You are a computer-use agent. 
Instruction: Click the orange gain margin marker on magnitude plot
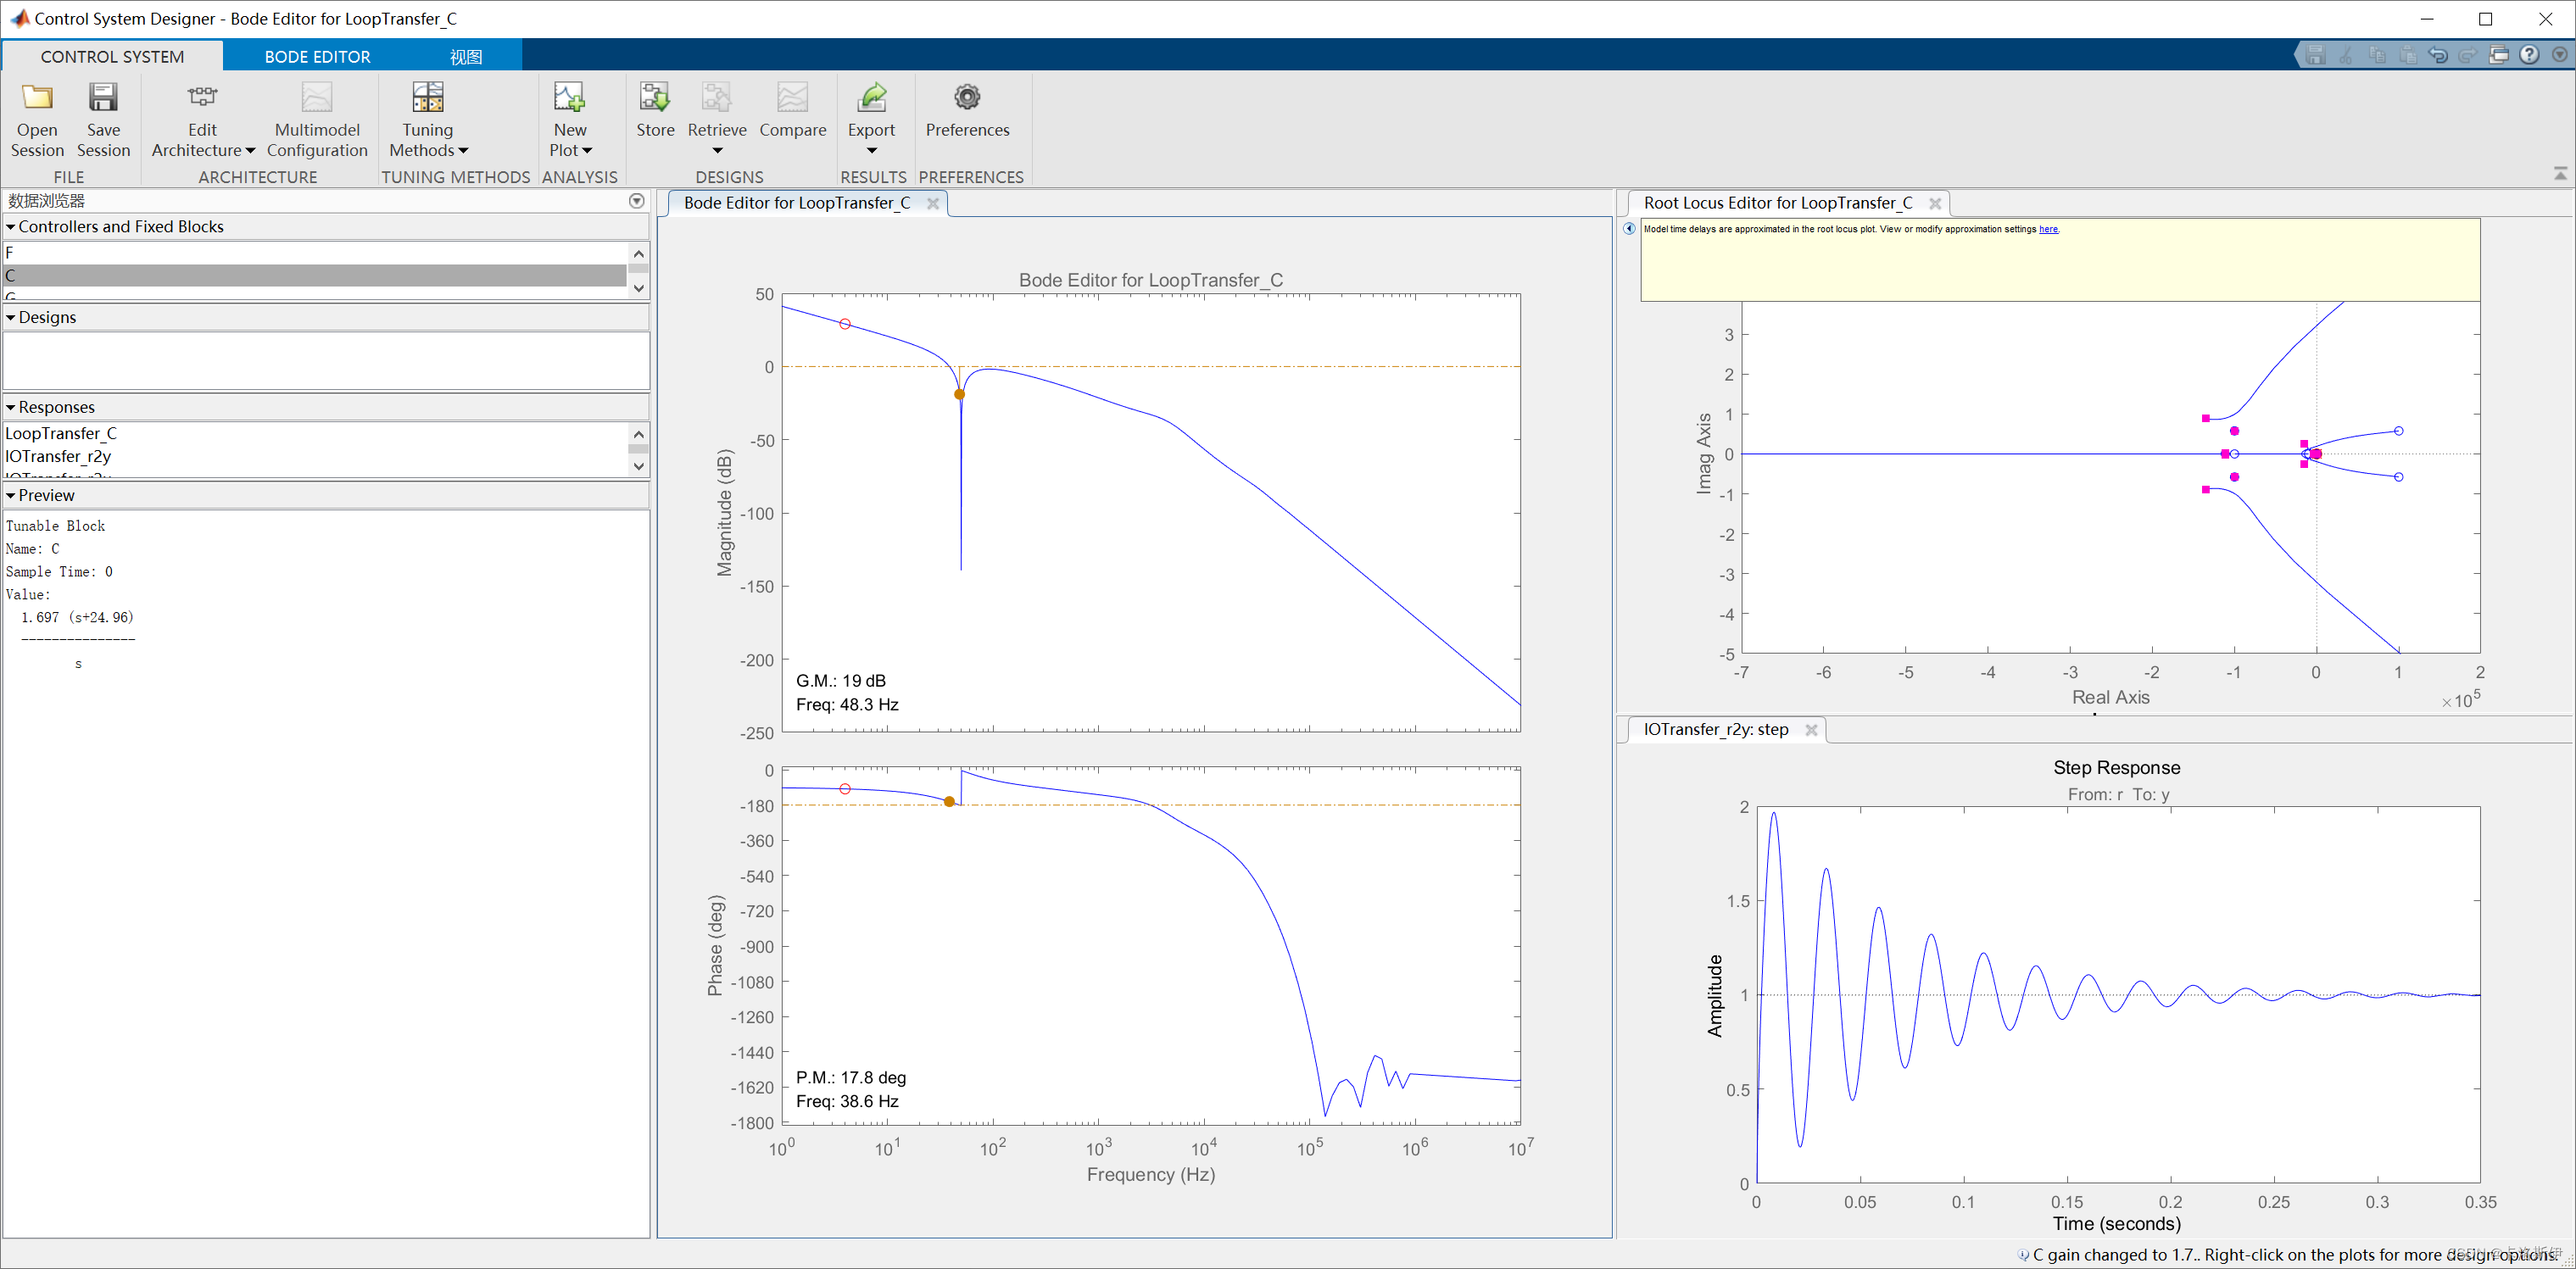click(959, 394)
